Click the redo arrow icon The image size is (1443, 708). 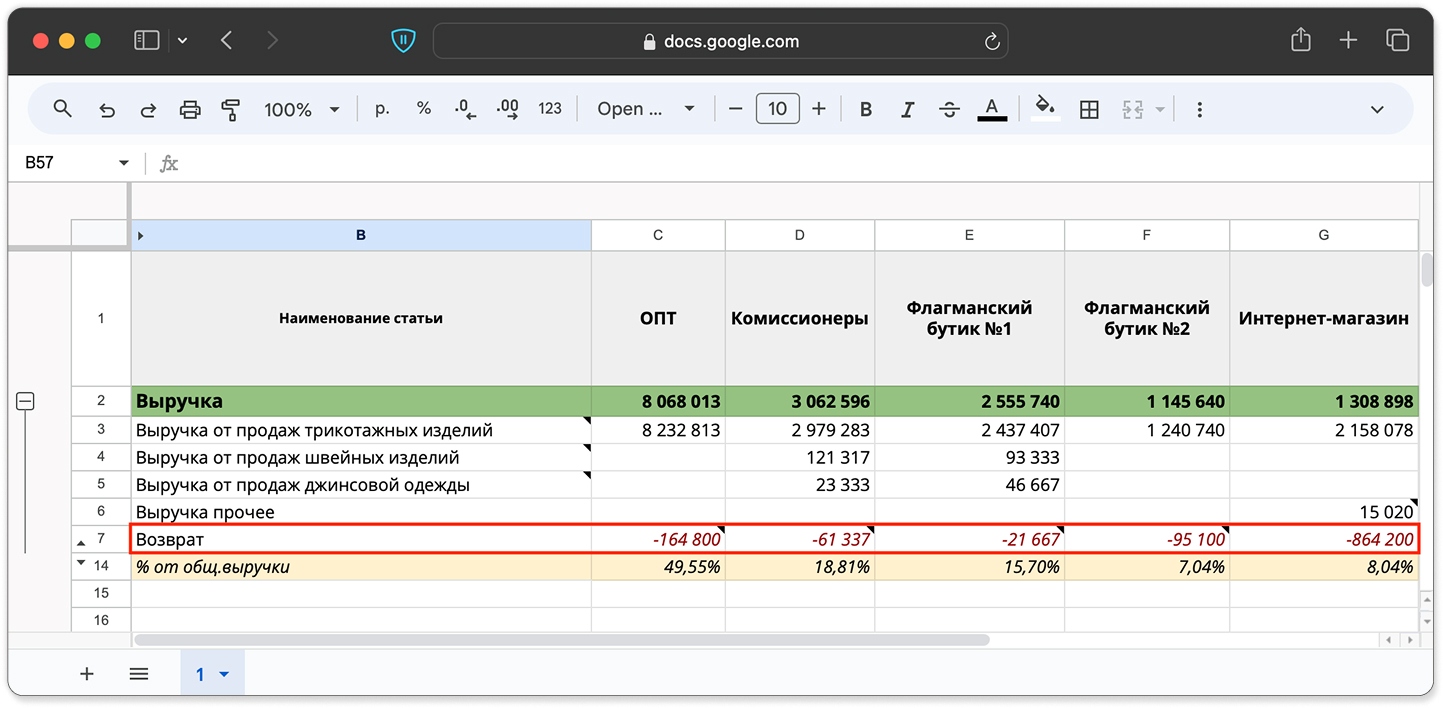[148, 110]
